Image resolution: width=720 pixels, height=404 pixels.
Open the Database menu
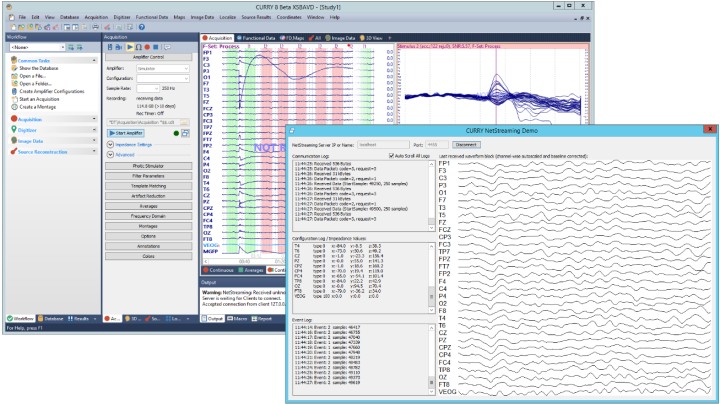69,17
